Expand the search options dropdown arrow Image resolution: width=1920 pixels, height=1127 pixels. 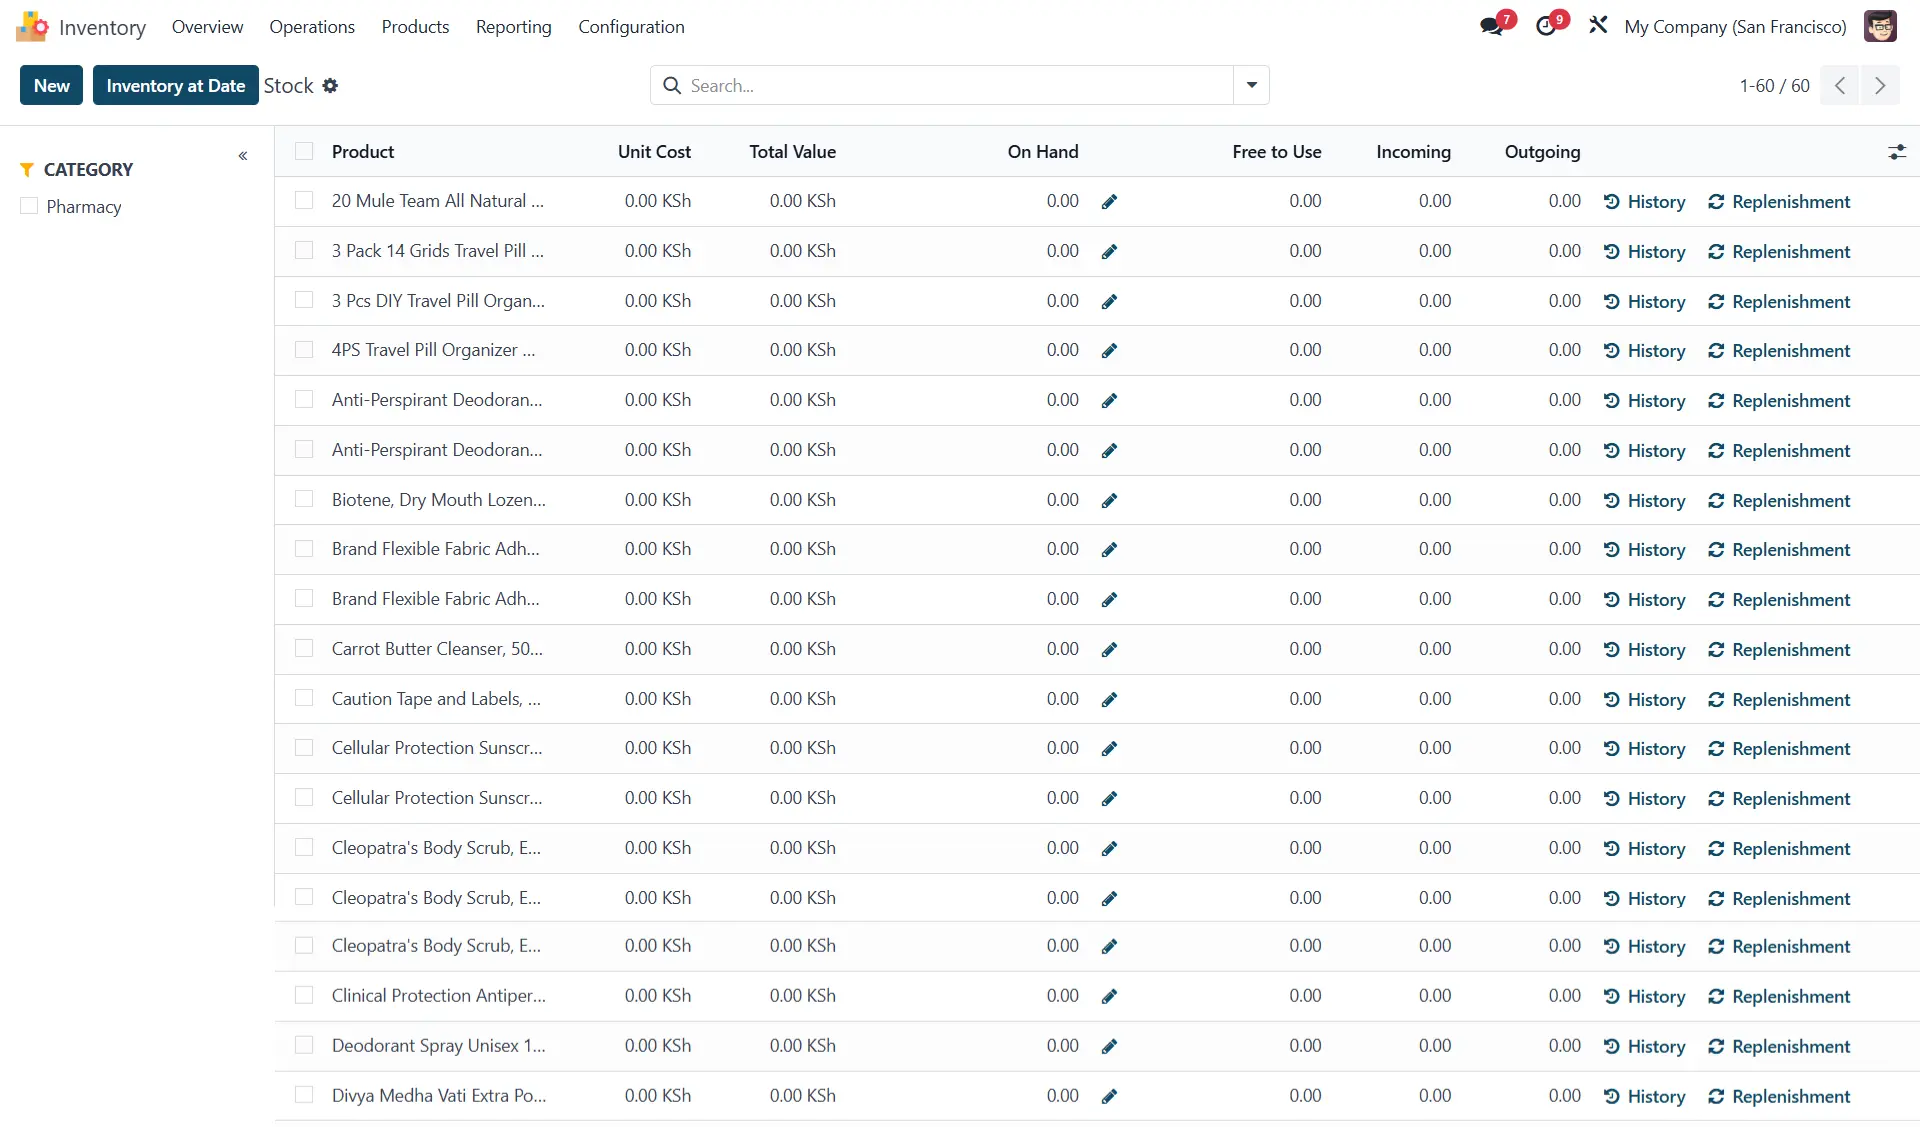1251,86
